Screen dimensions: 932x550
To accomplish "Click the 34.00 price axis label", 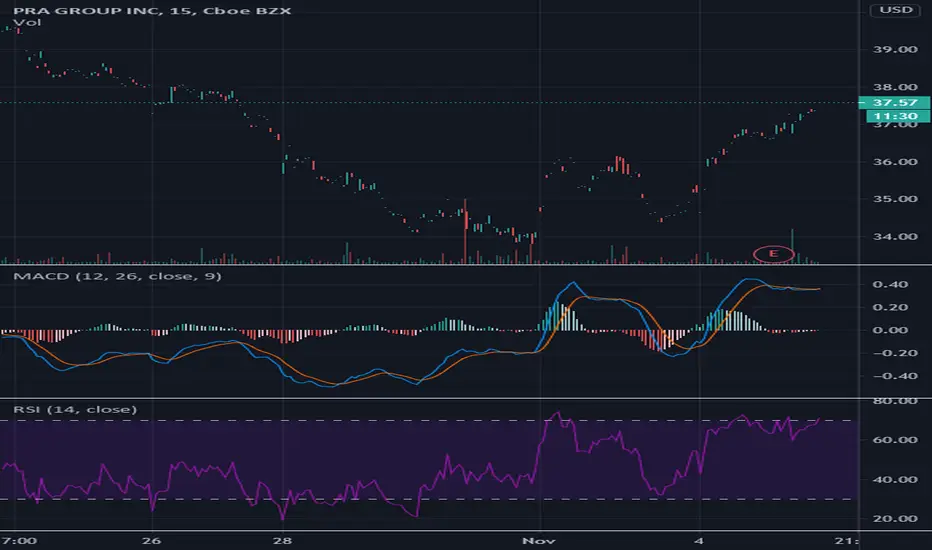I will pyautogui.click(x=895, y=237).
